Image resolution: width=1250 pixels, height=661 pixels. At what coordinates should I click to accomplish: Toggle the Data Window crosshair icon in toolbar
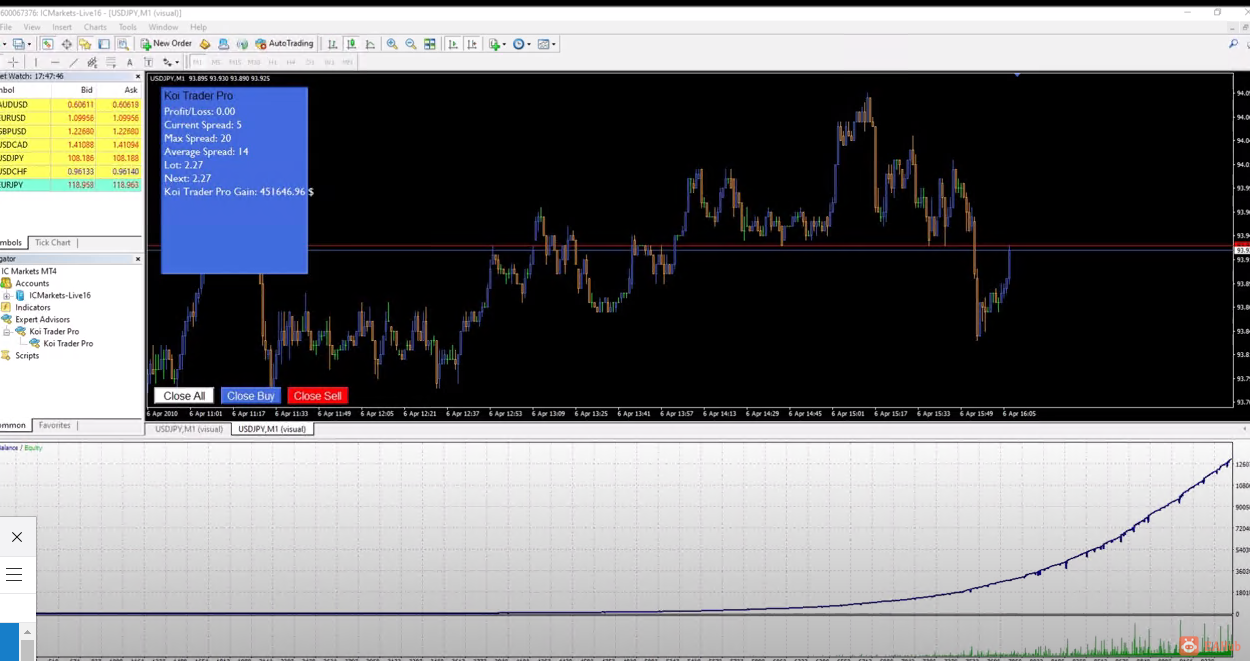tap(66, 44)
